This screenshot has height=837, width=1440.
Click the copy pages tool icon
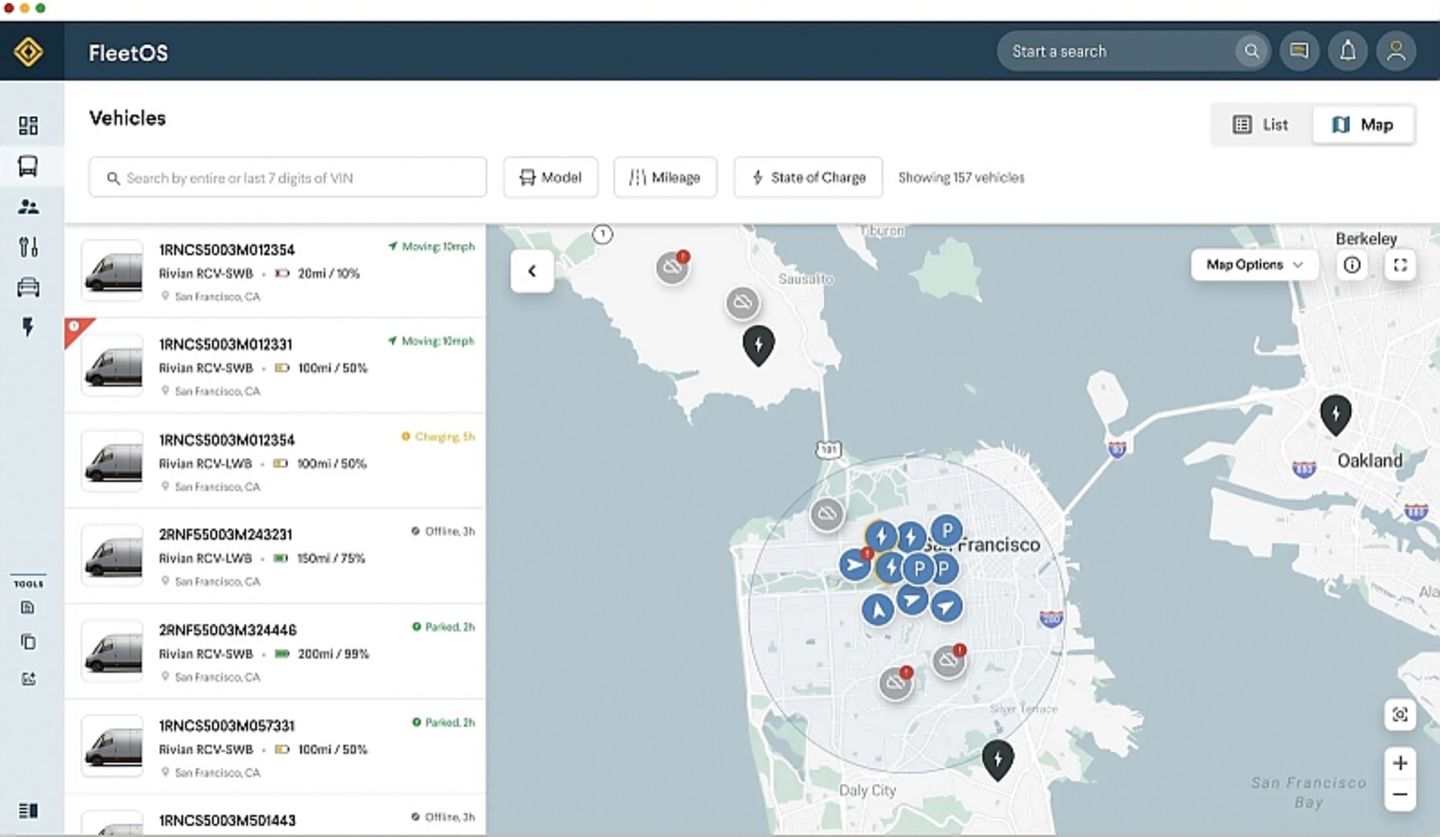point(28,642)
